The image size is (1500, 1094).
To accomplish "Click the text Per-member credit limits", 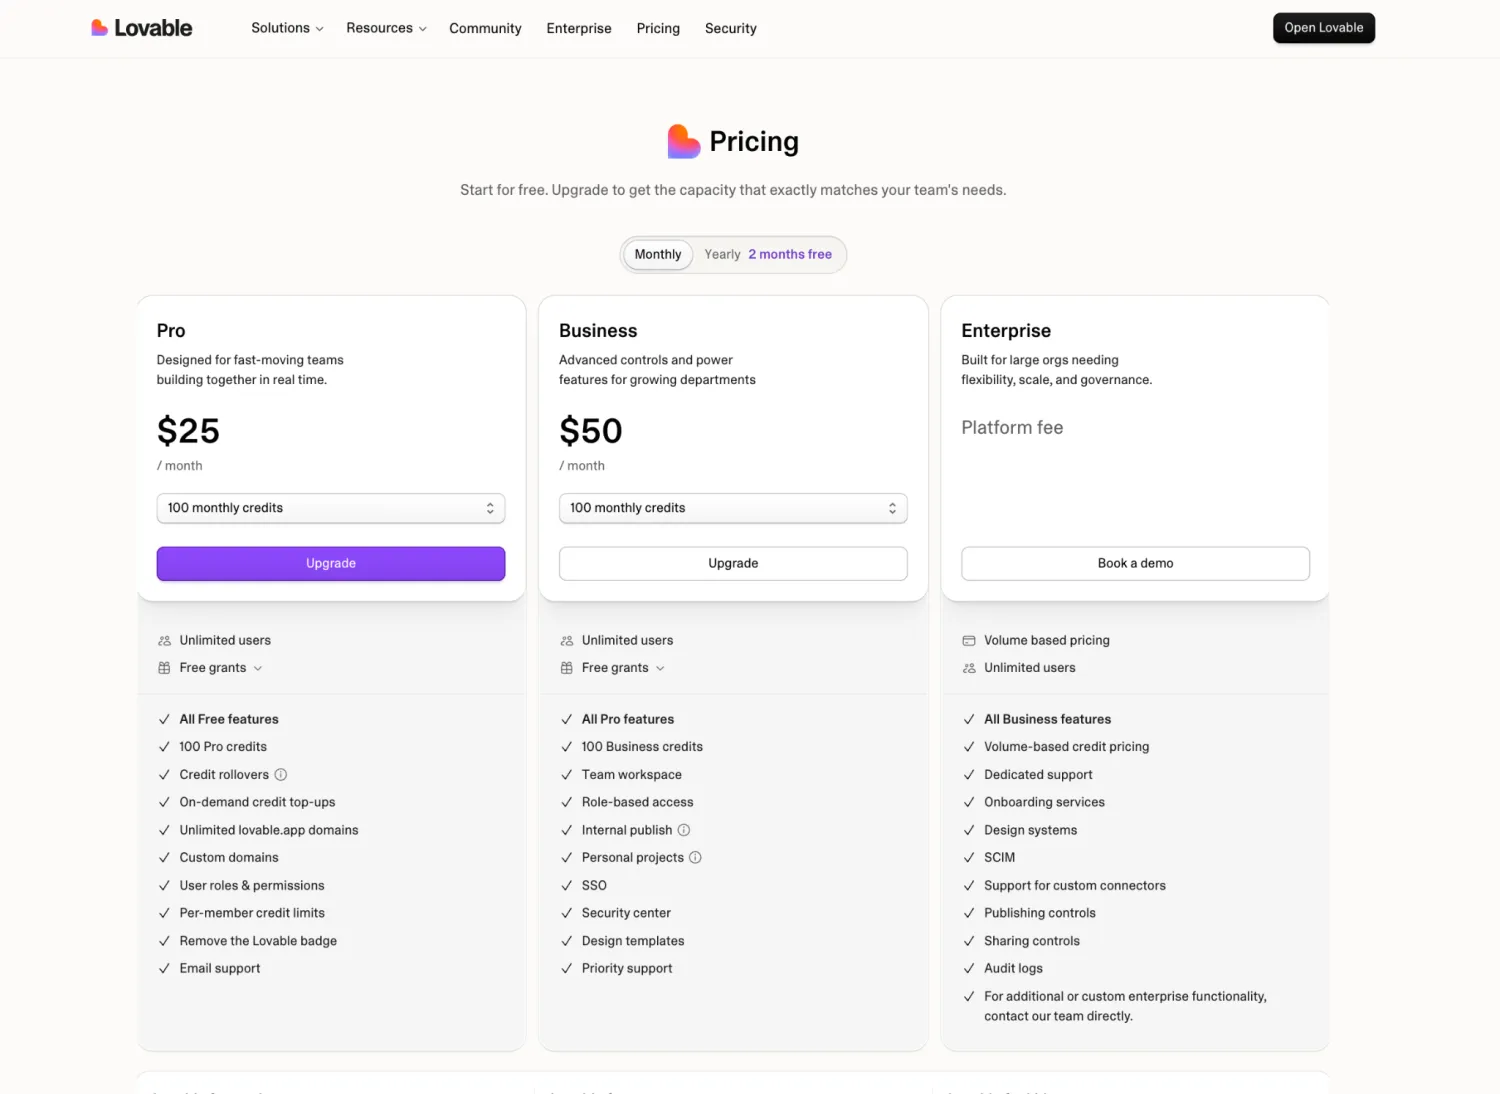I will coord(252,913).
